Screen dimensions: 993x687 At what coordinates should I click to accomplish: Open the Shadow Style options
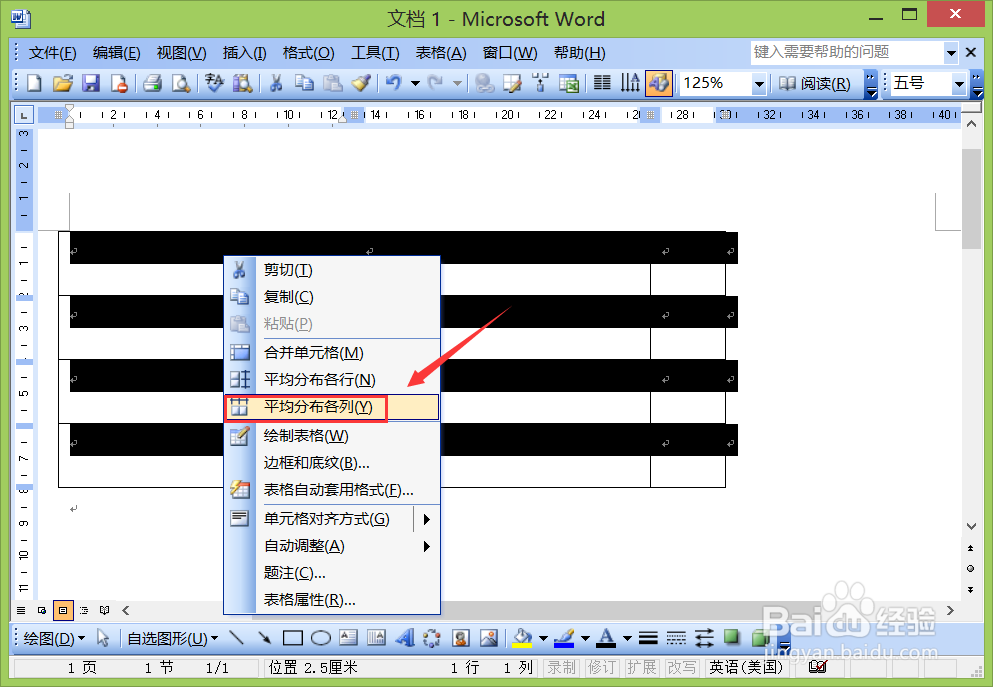click(x=732, y=638)
